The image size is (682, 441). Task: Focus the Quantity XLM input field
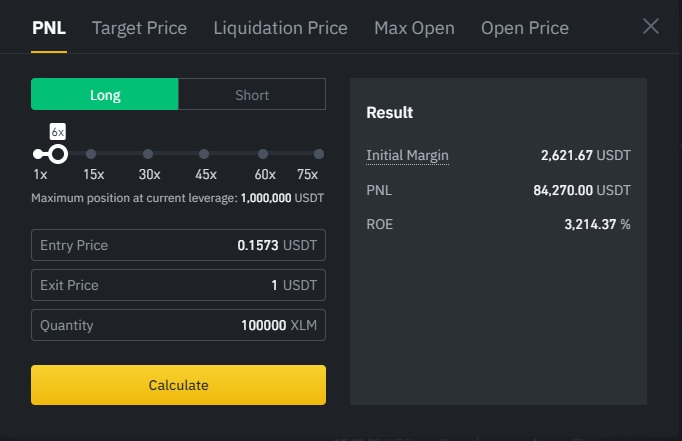[x=178, y=325]
